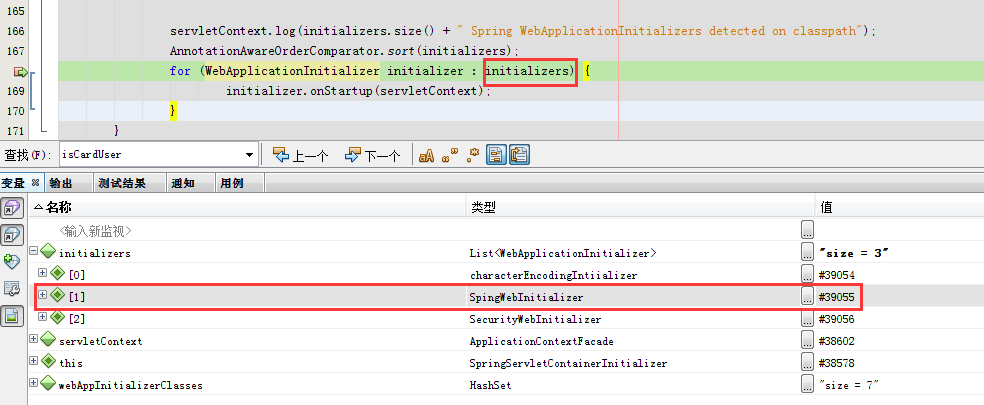
Task: Click the green diamond icon of [0]
Action: point(57,274)
